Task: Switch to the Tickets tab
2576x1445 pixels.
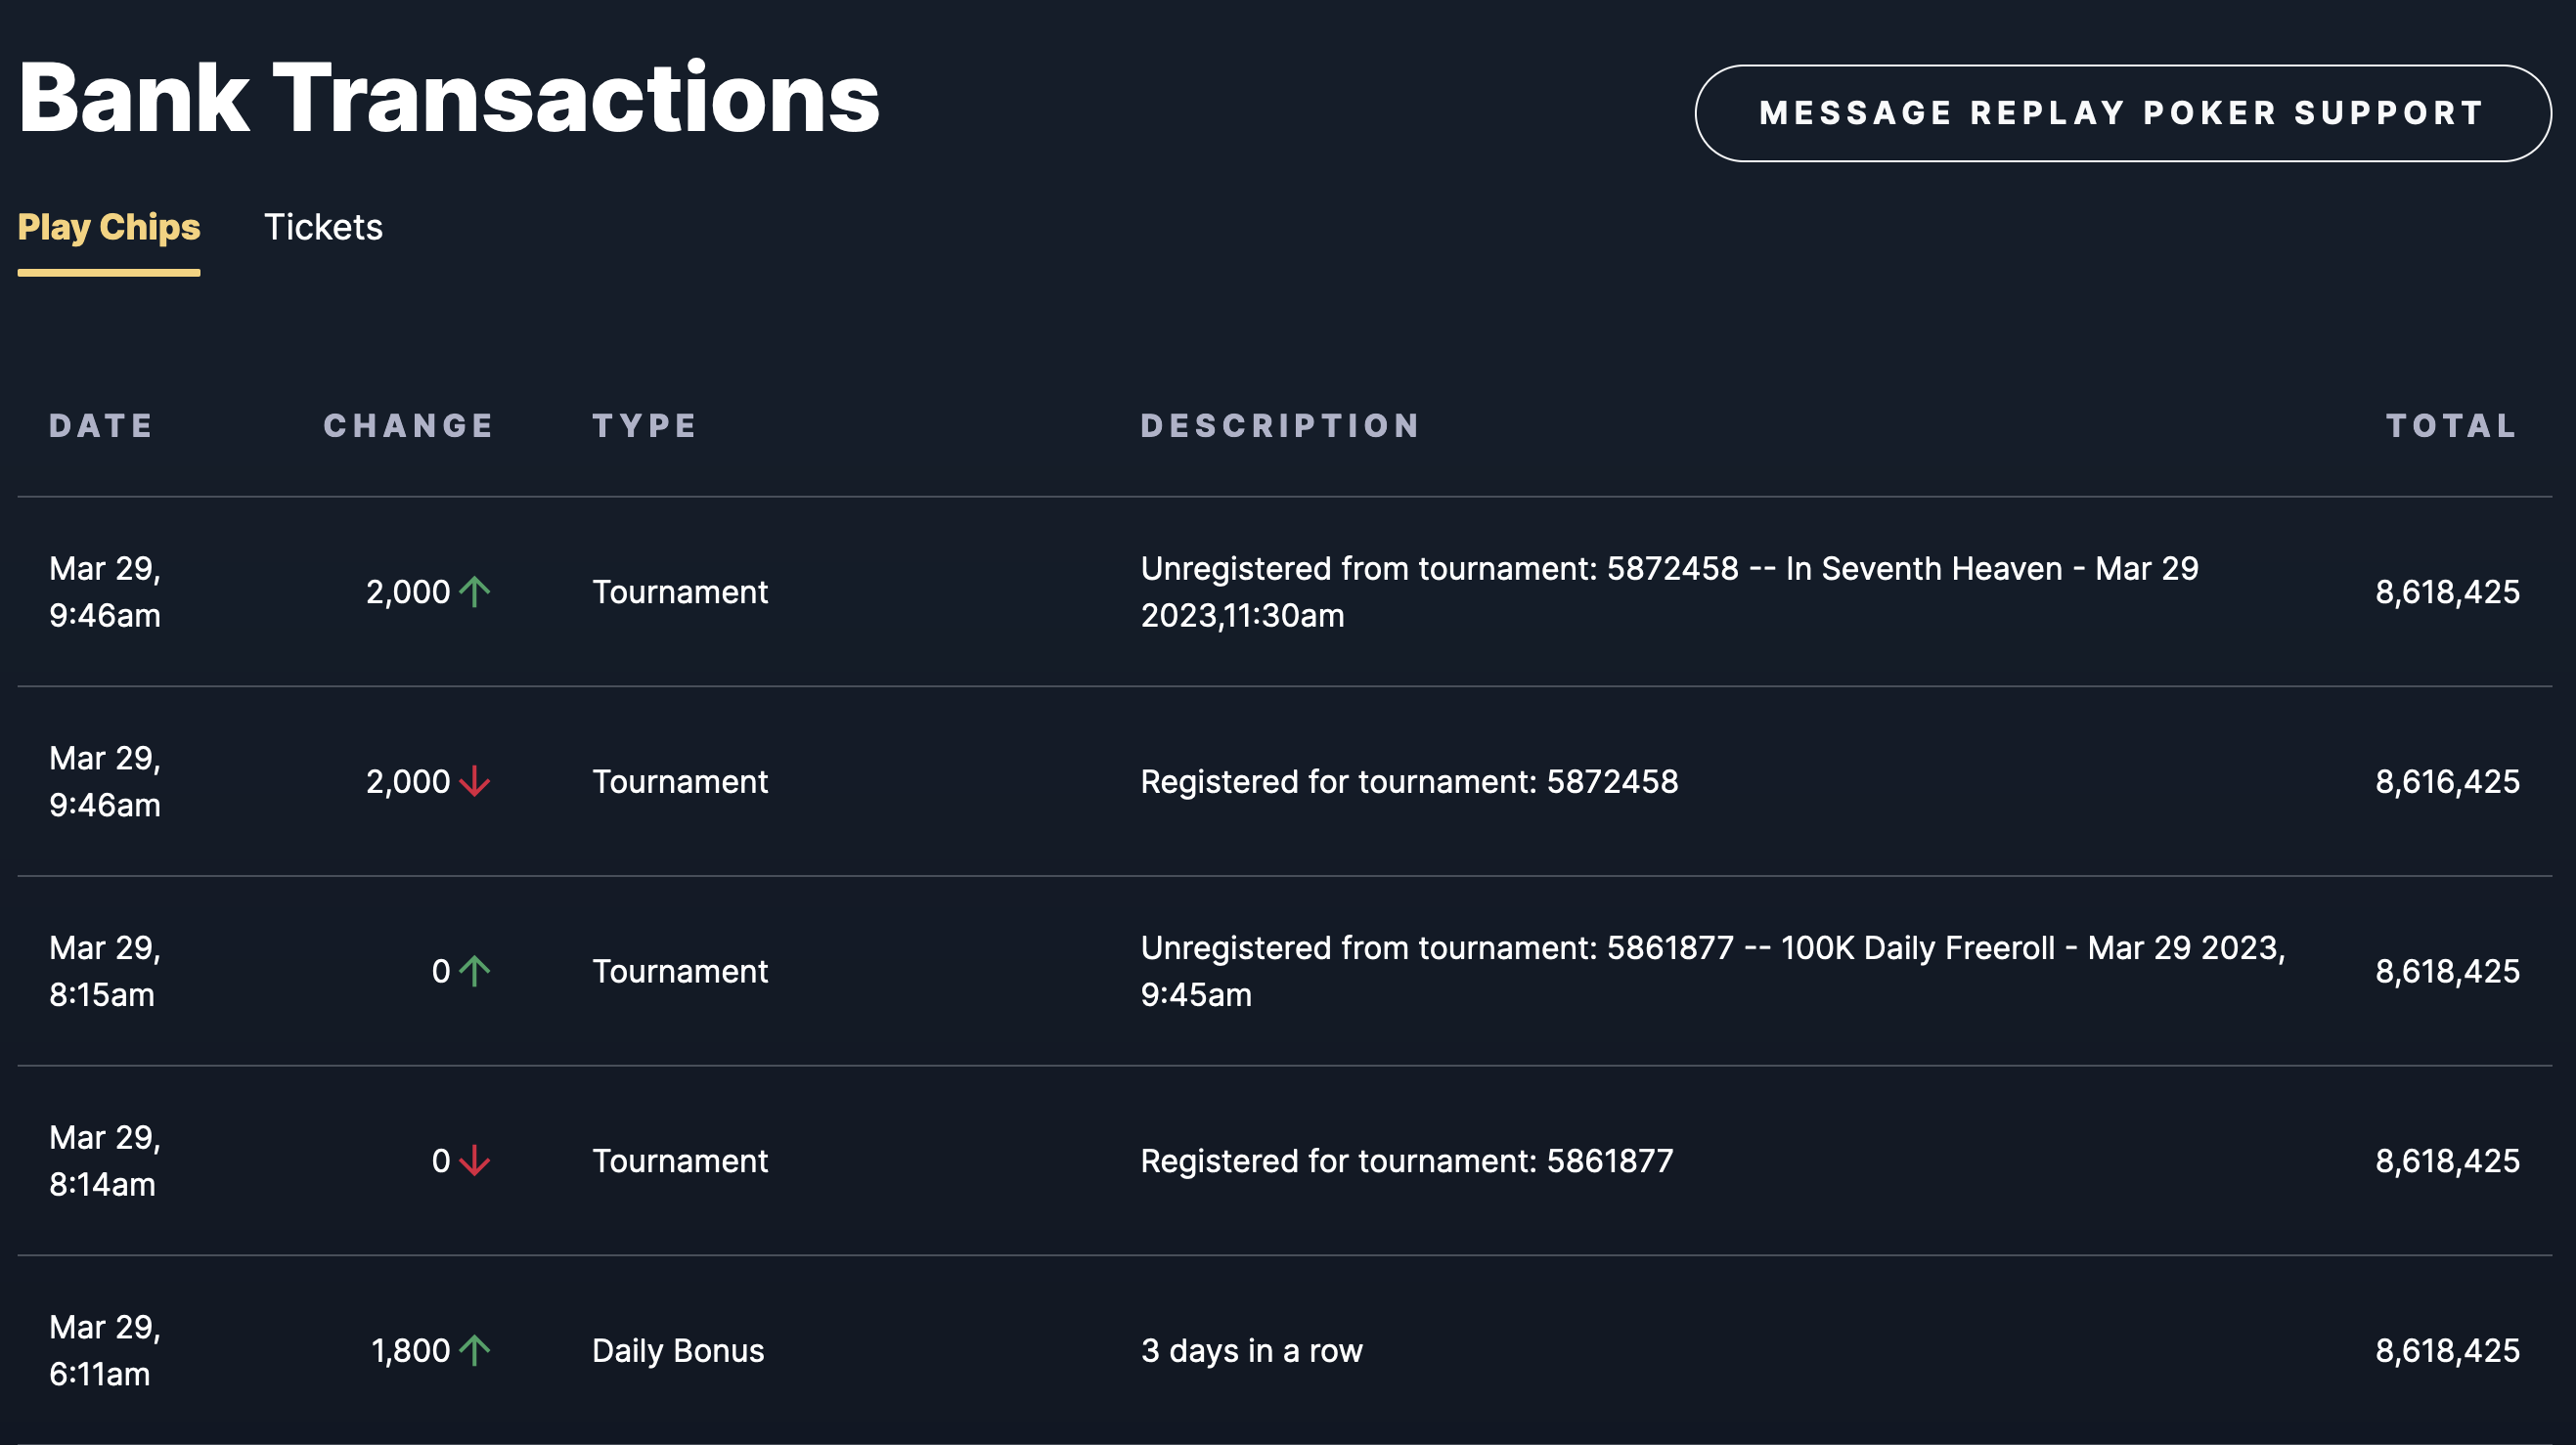Action: (323, 227)
